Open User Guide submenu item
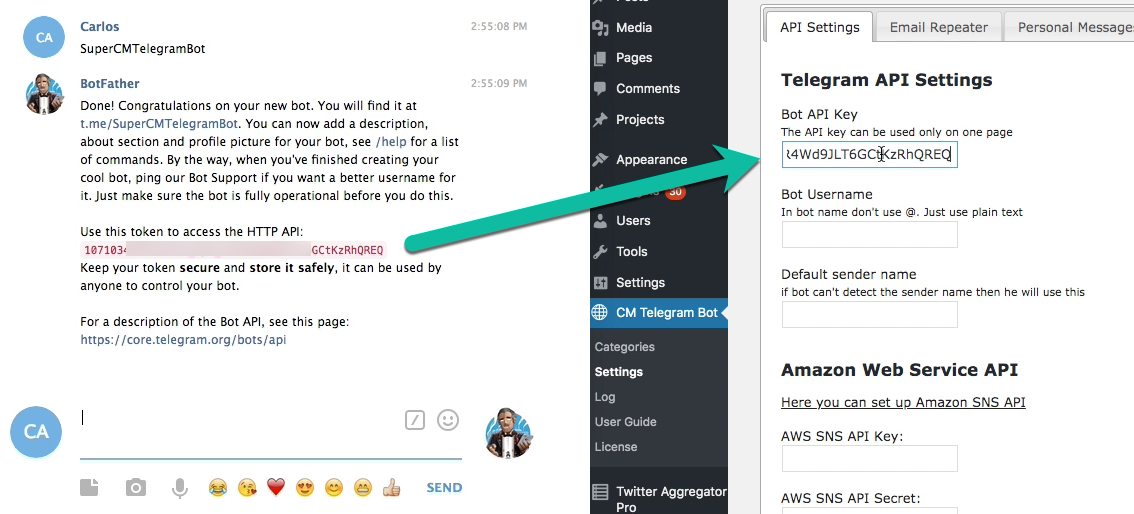 pos(626,421)
